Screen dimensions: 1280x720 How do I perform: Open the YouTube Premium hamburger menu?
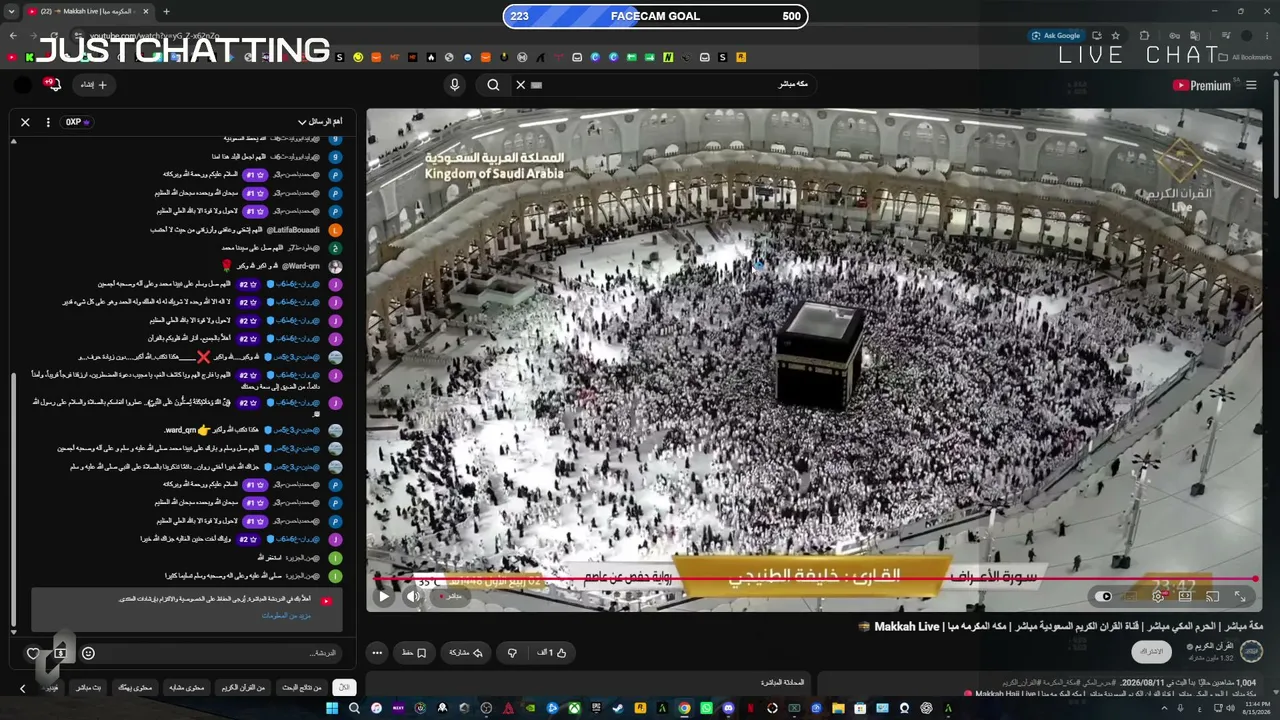[x=1251, y=85]
